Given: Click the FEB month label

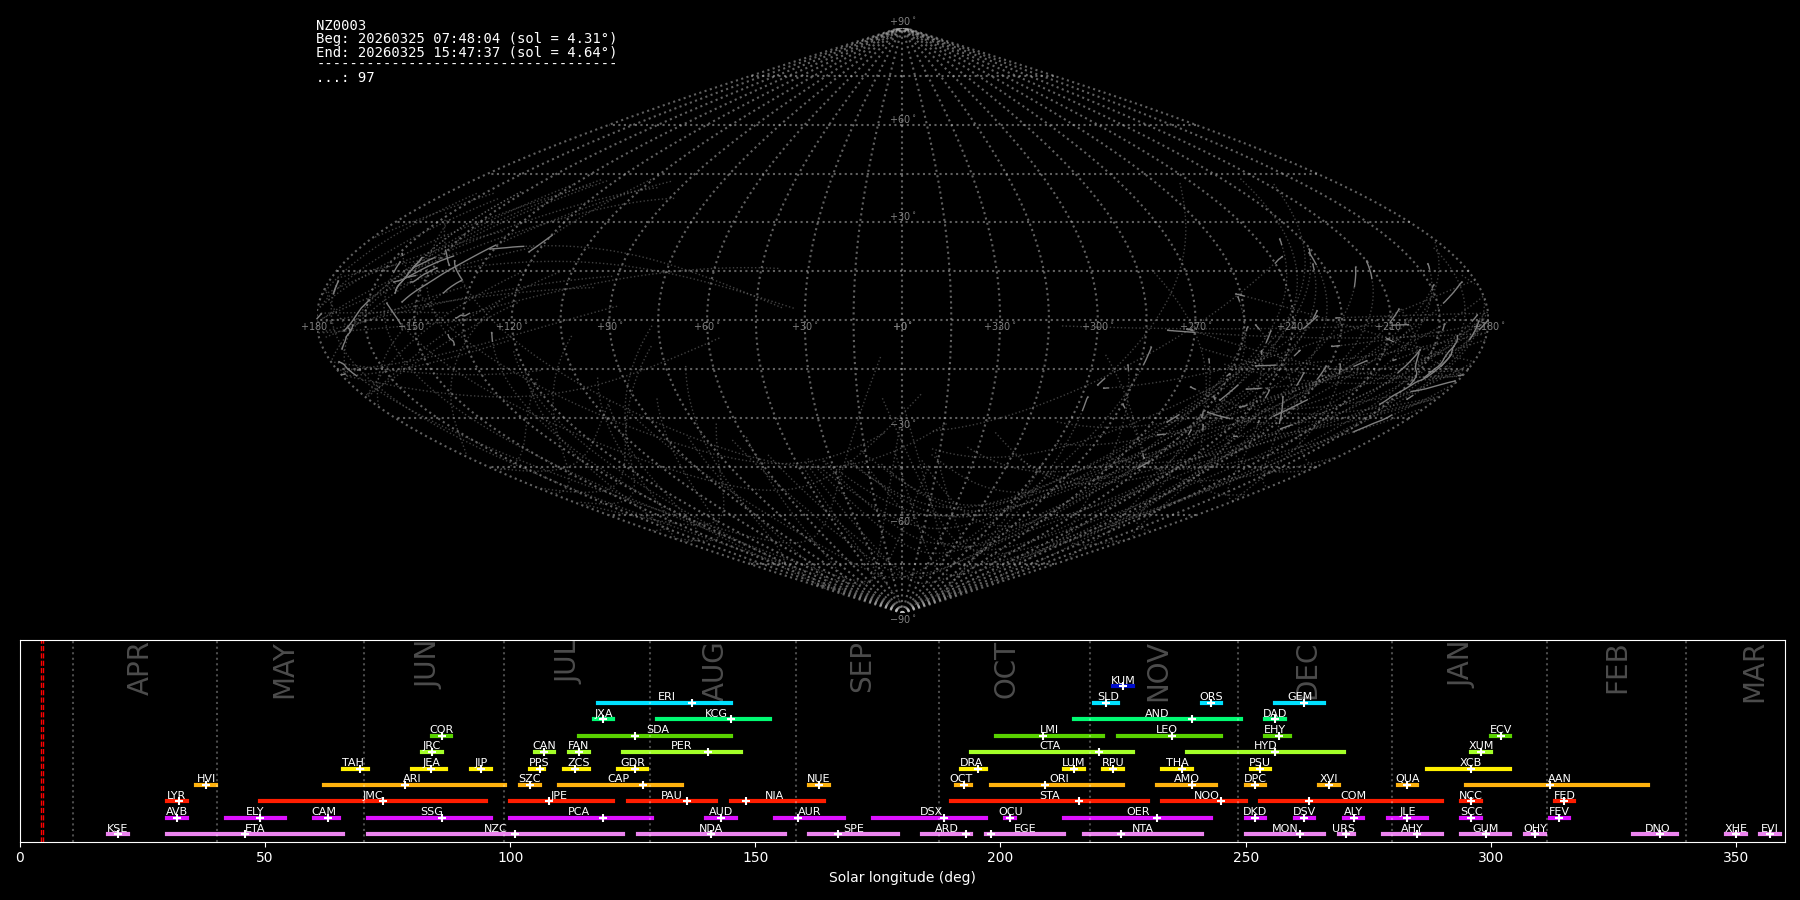Looking at the screenshot, I should (x=1616, y=670).
